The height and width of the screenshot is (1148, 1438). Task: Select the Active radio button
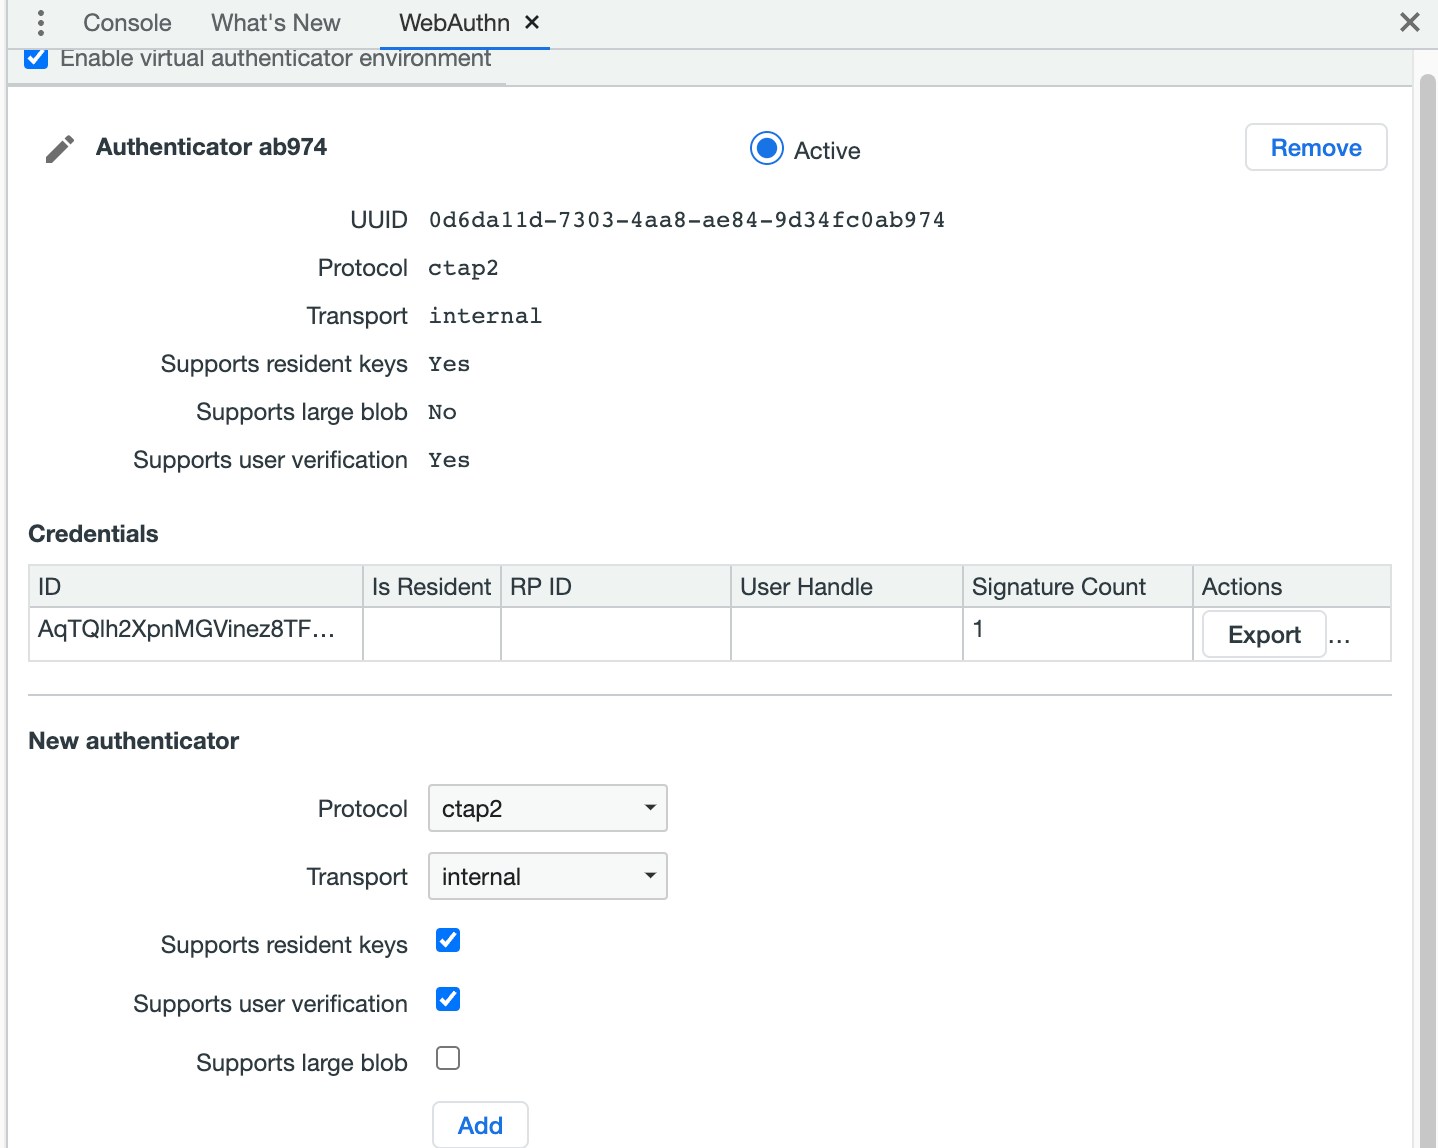point(767,149)
